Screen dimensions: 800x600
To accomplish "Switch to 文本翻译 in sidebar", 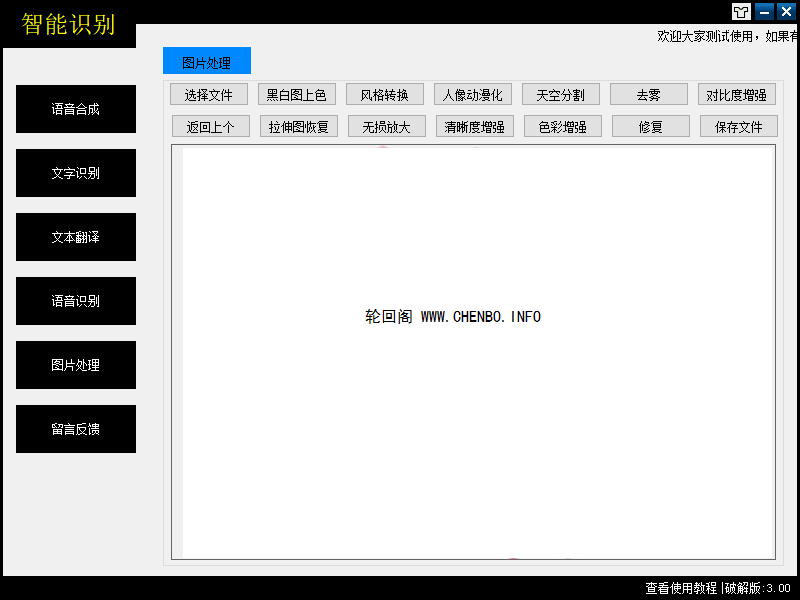I will 76,237.
